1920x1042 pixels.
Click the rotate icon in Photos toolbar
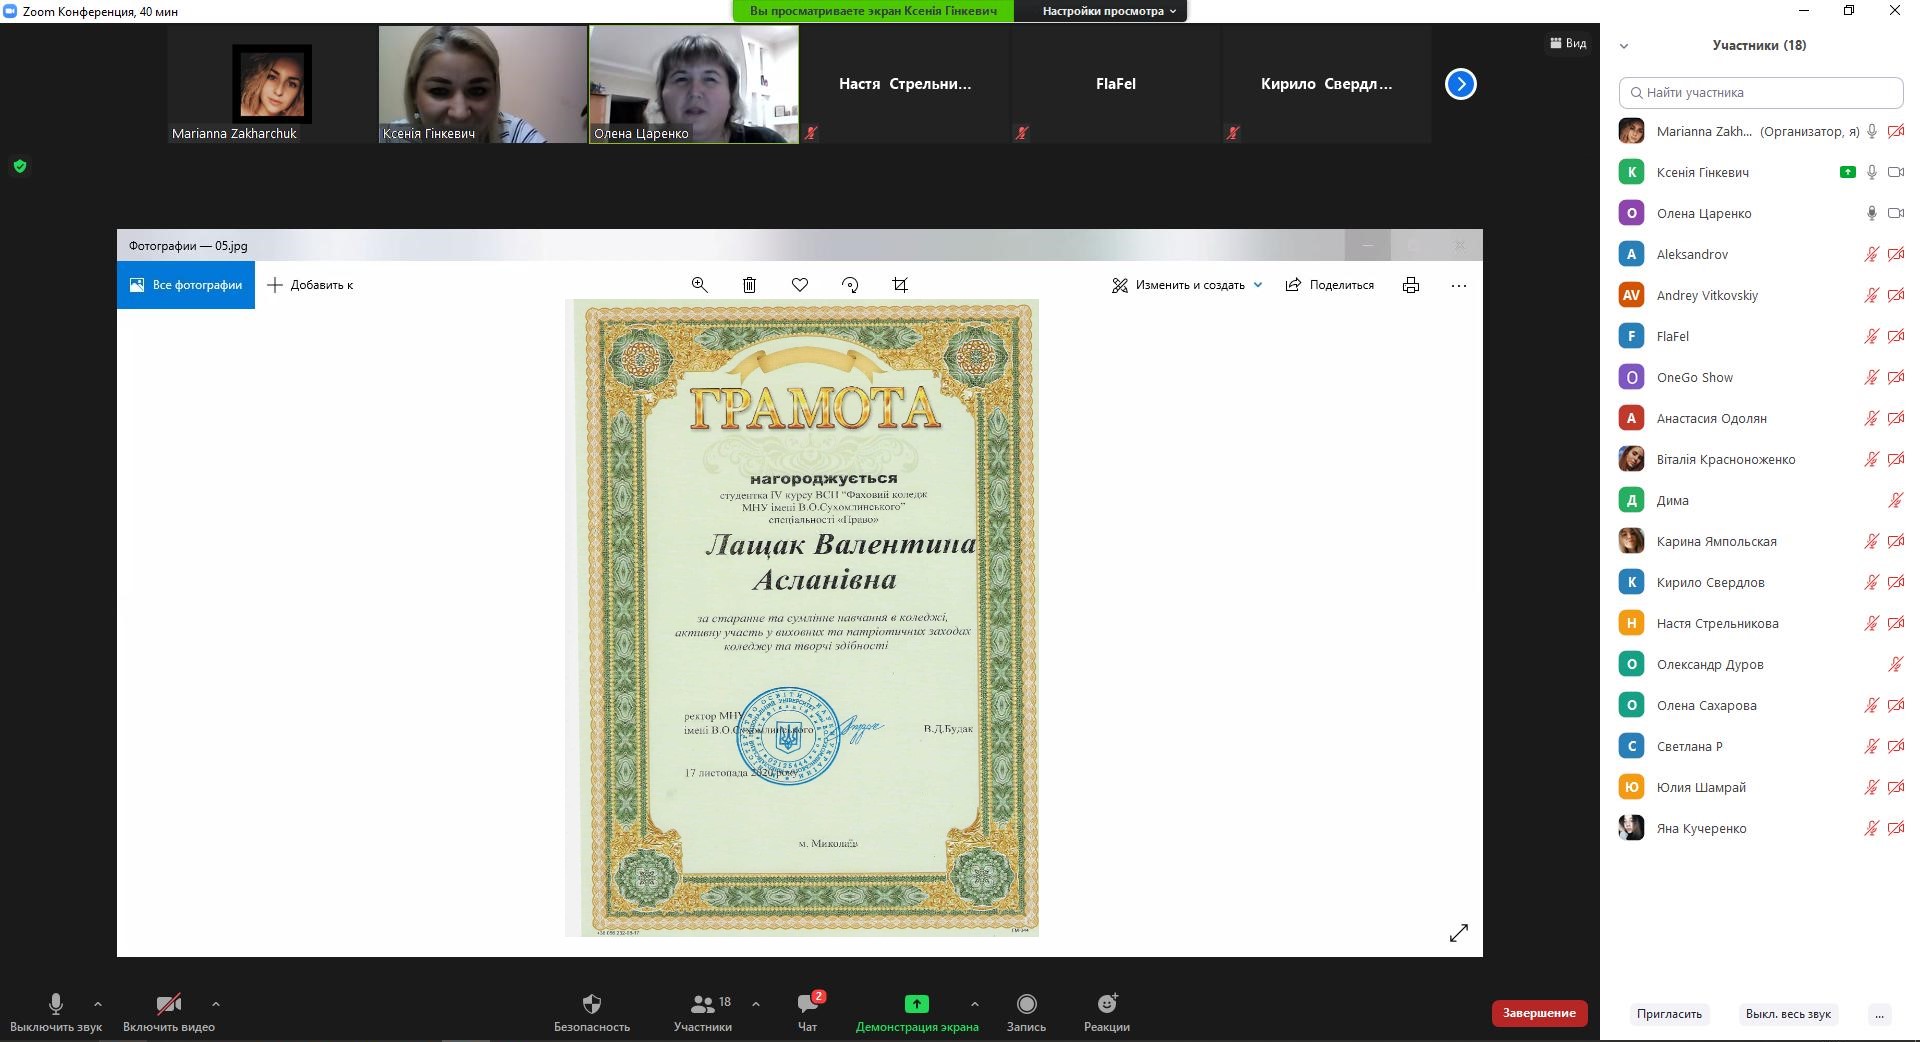pyautogui.click(x=850, y=285)
